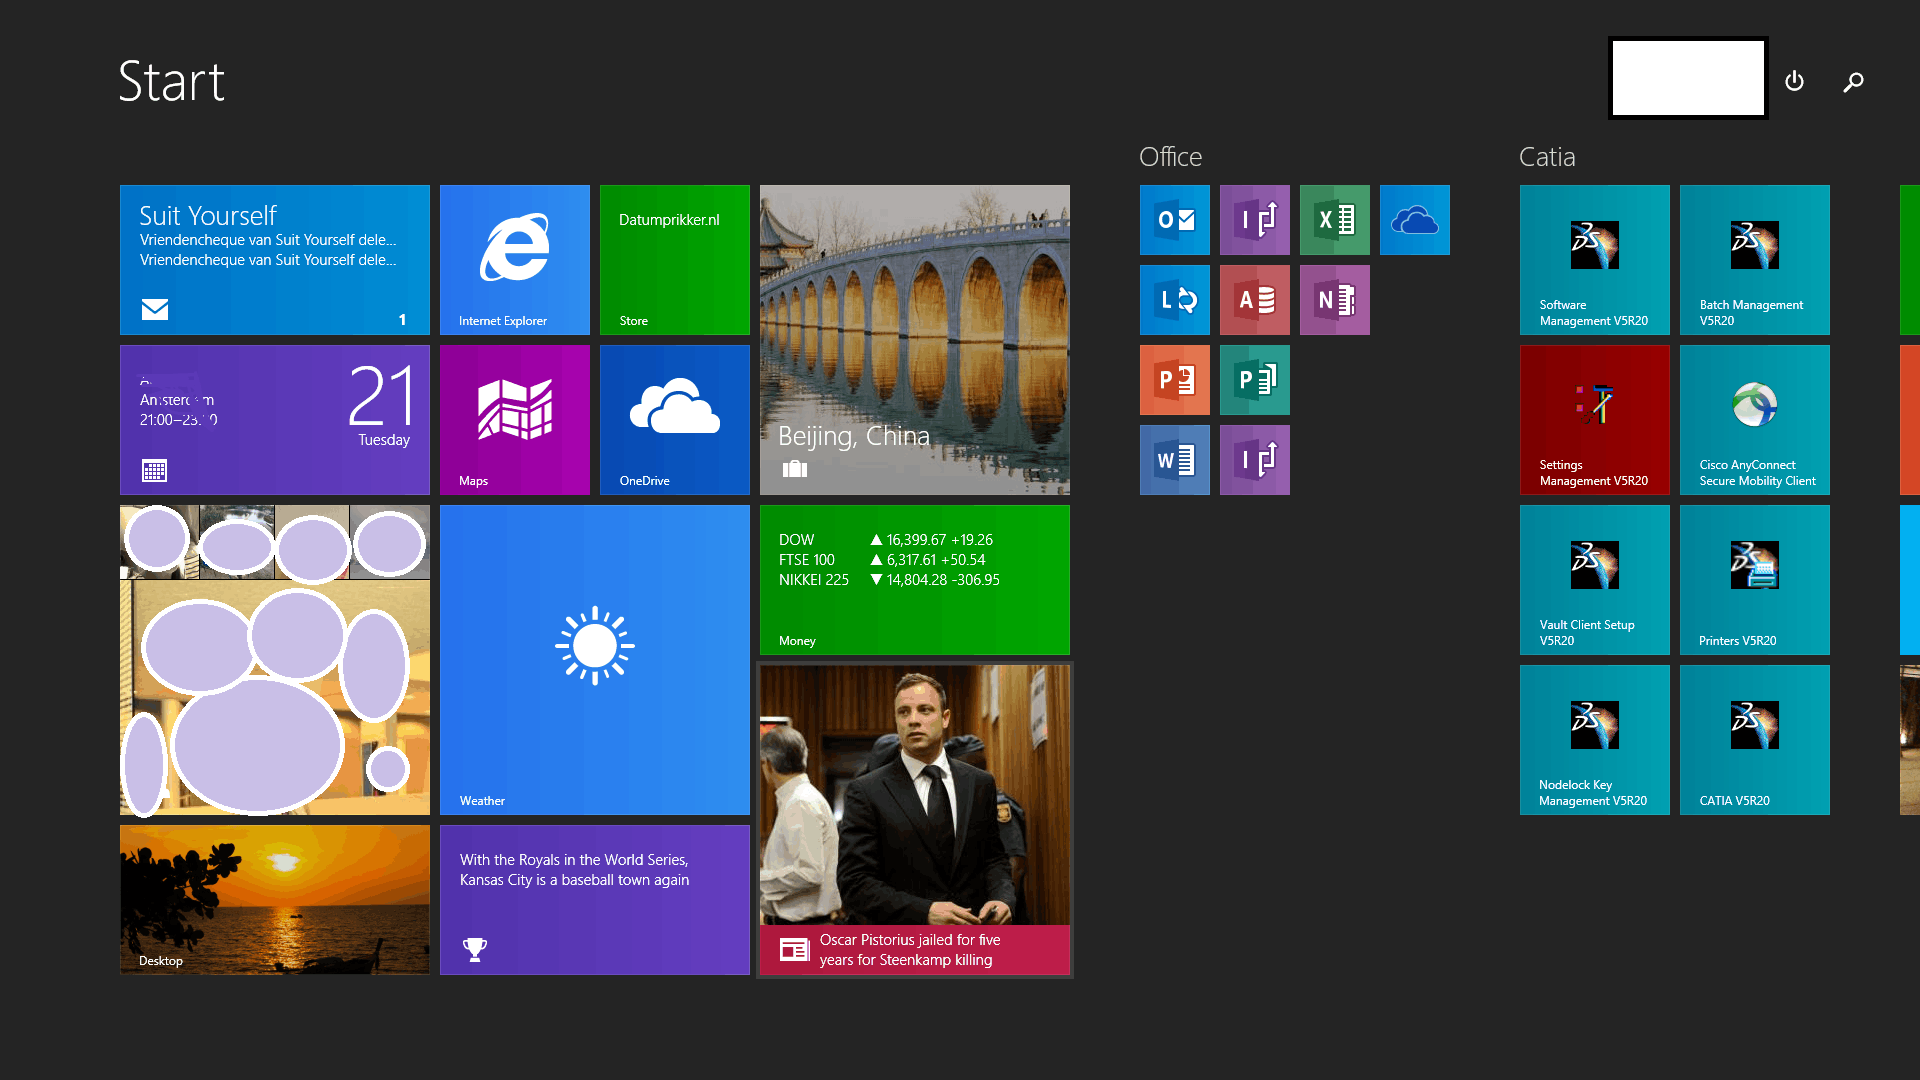Open the OneNote tile
The width and height of the screenshot is (1920, 1080).
(x=1334, y=300)
